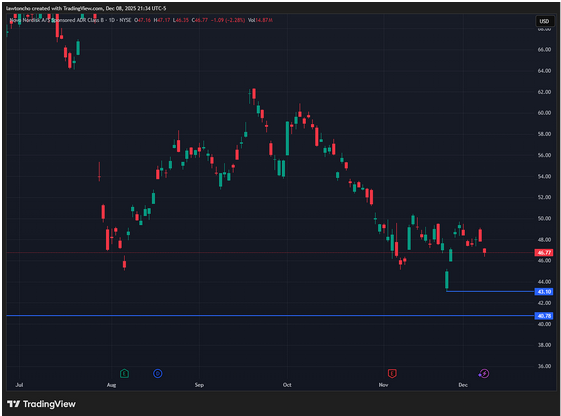Click the Dec label on time axis
Viewport: 561px width, 416px height.
pos(463,385)
